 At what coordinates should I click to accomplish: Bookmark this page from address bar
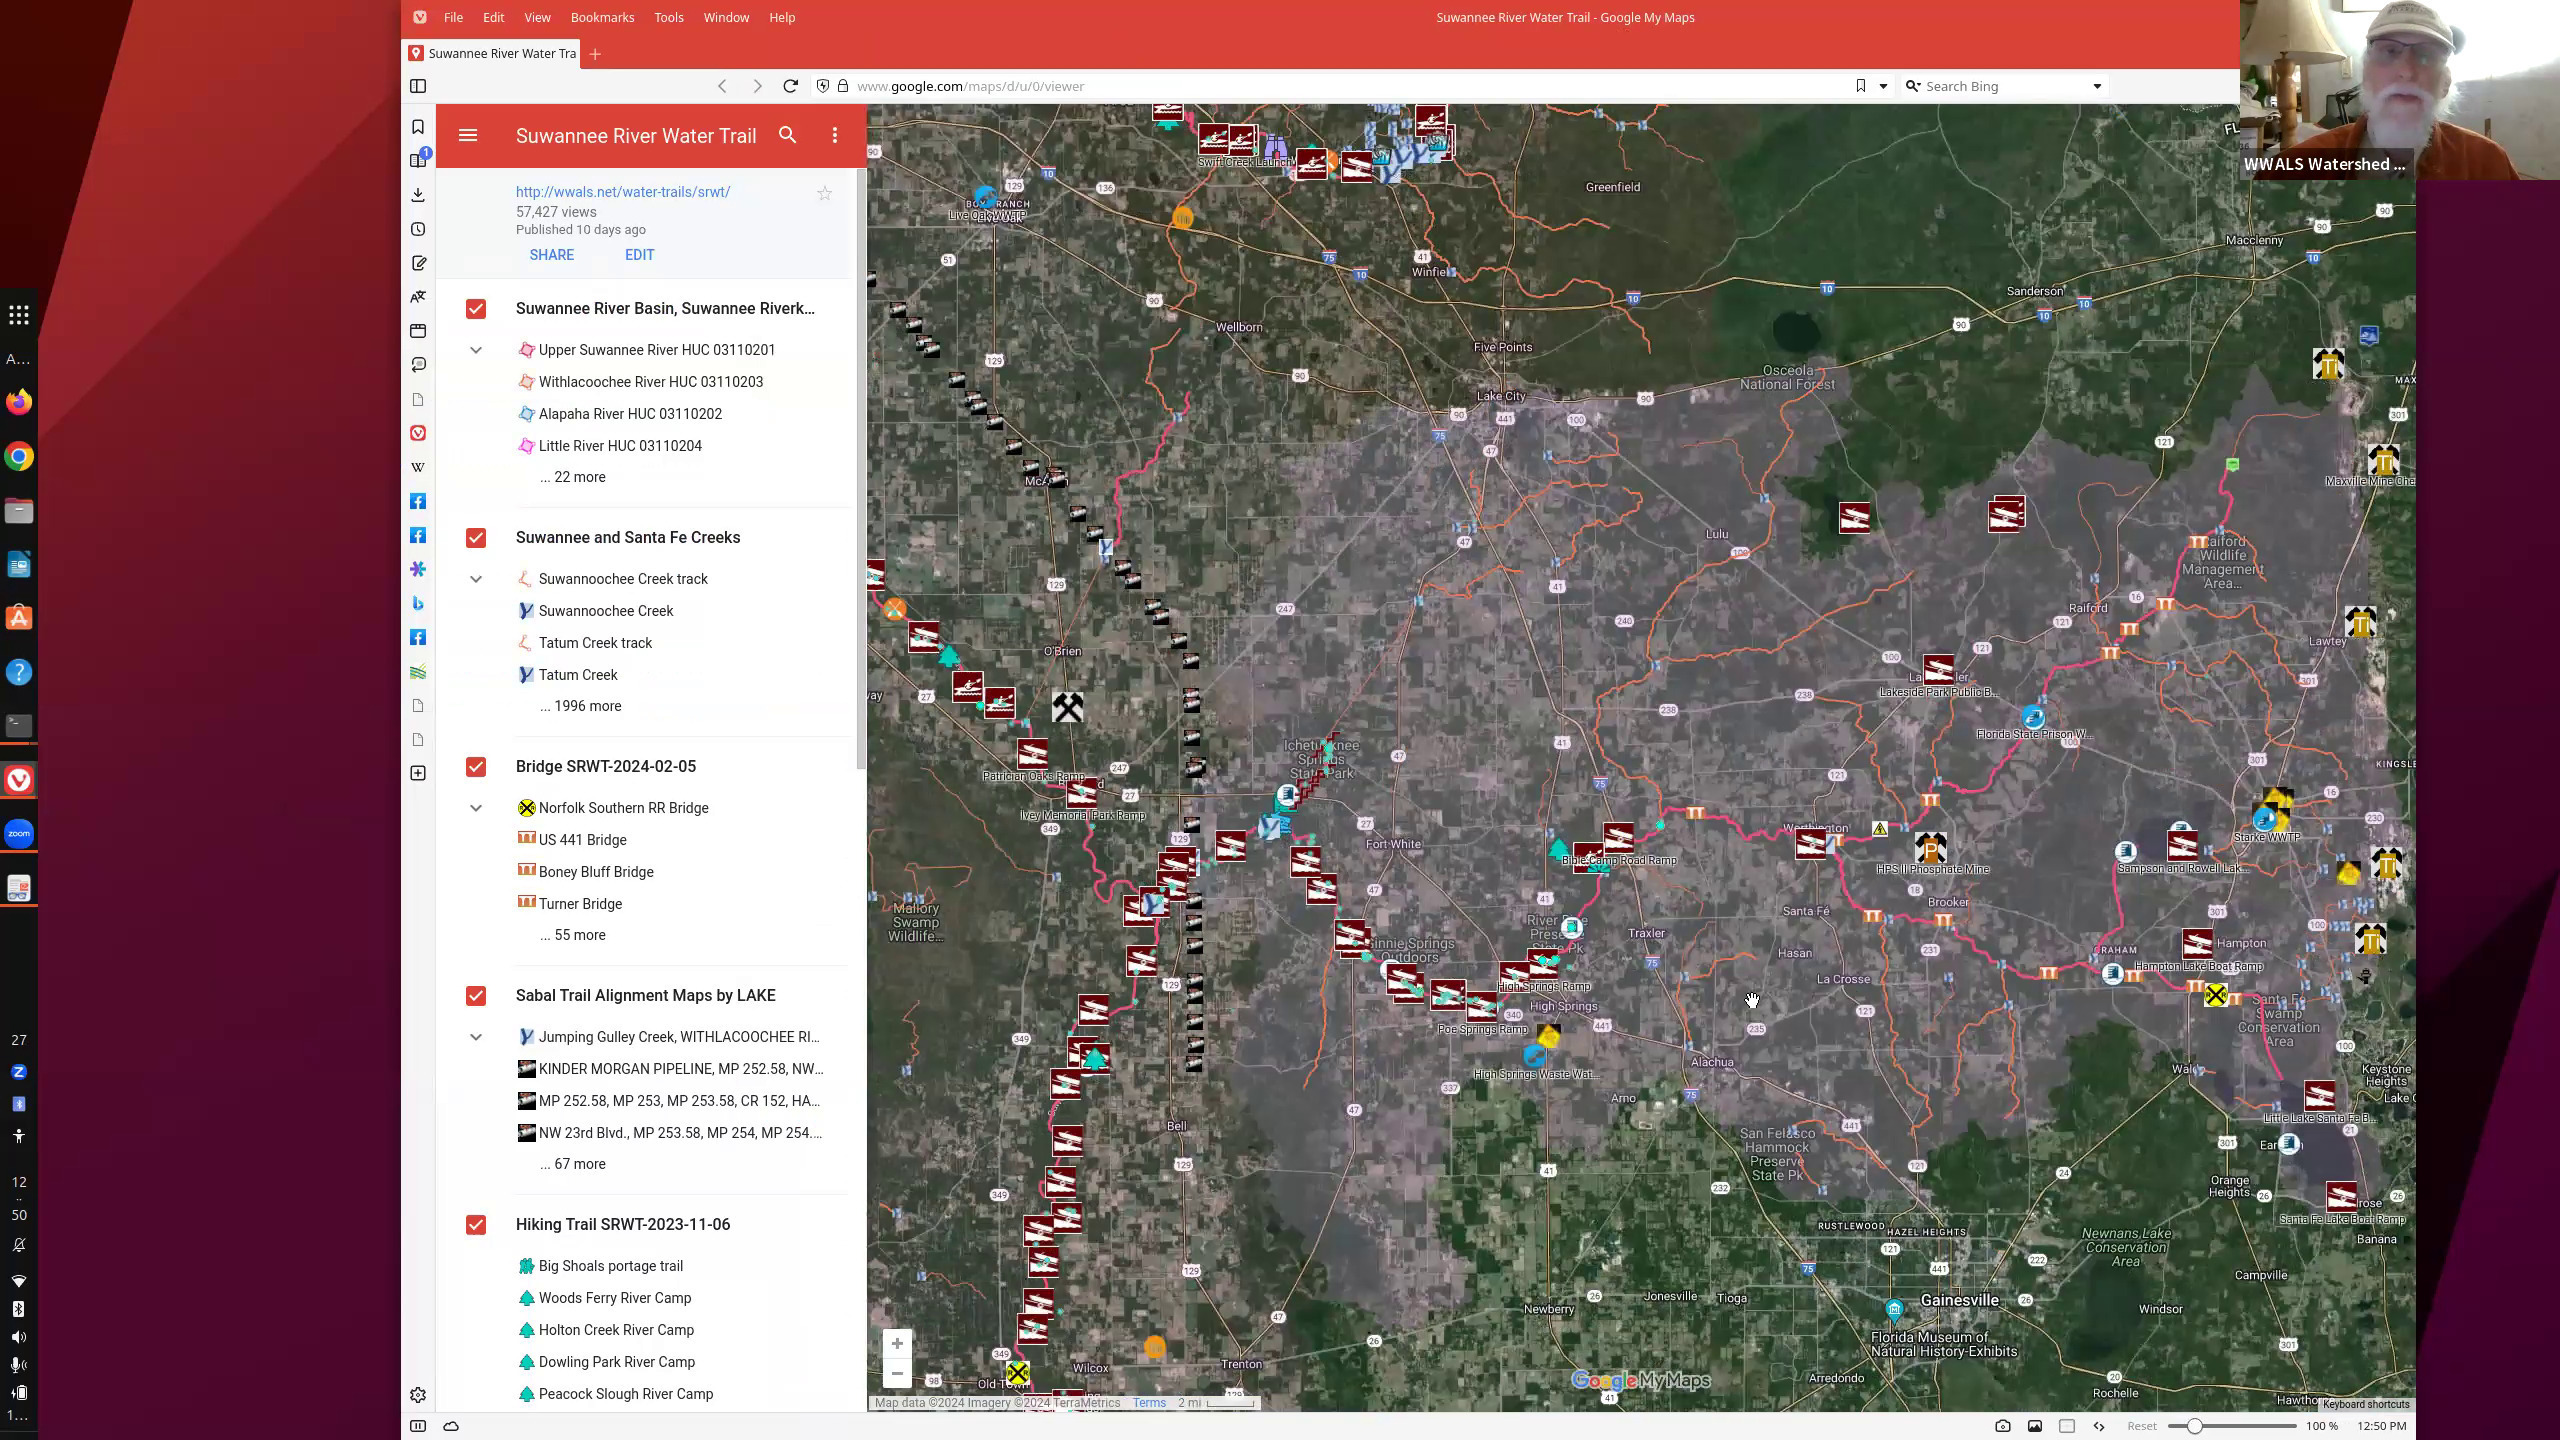tap(1860, 86)
